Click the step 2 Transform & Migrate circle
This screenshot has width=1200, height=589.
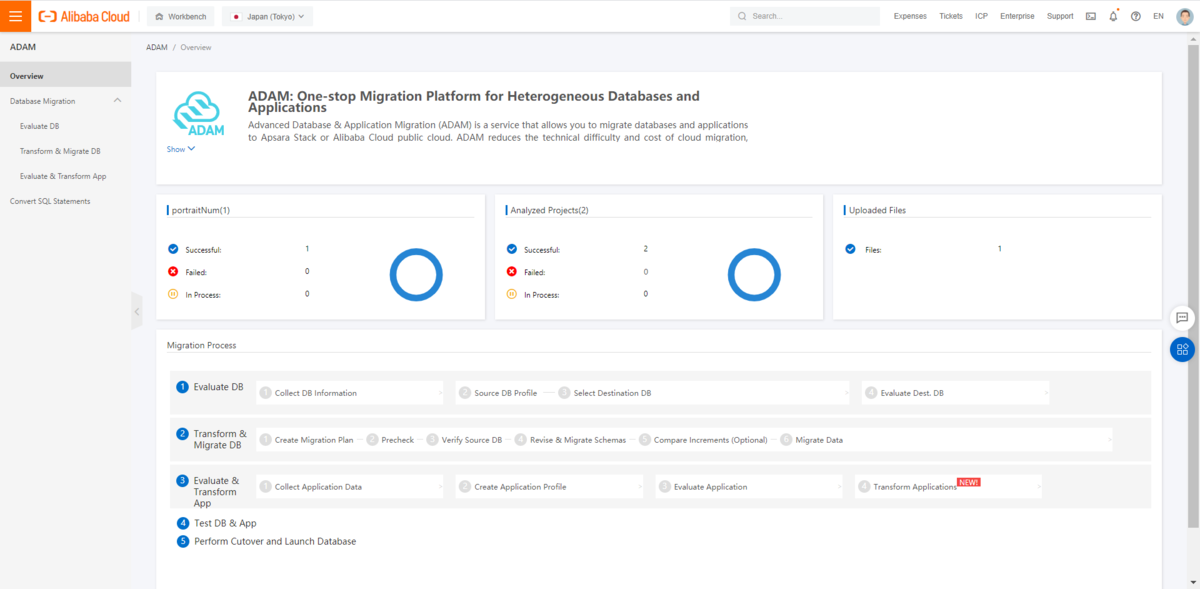182,434
